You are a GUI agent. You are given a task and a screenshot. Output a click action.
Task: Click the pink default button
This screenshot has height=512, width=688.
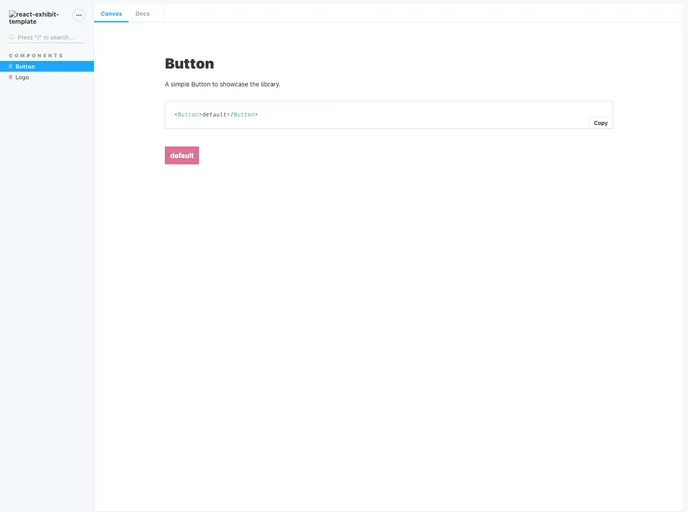[182, 155]
